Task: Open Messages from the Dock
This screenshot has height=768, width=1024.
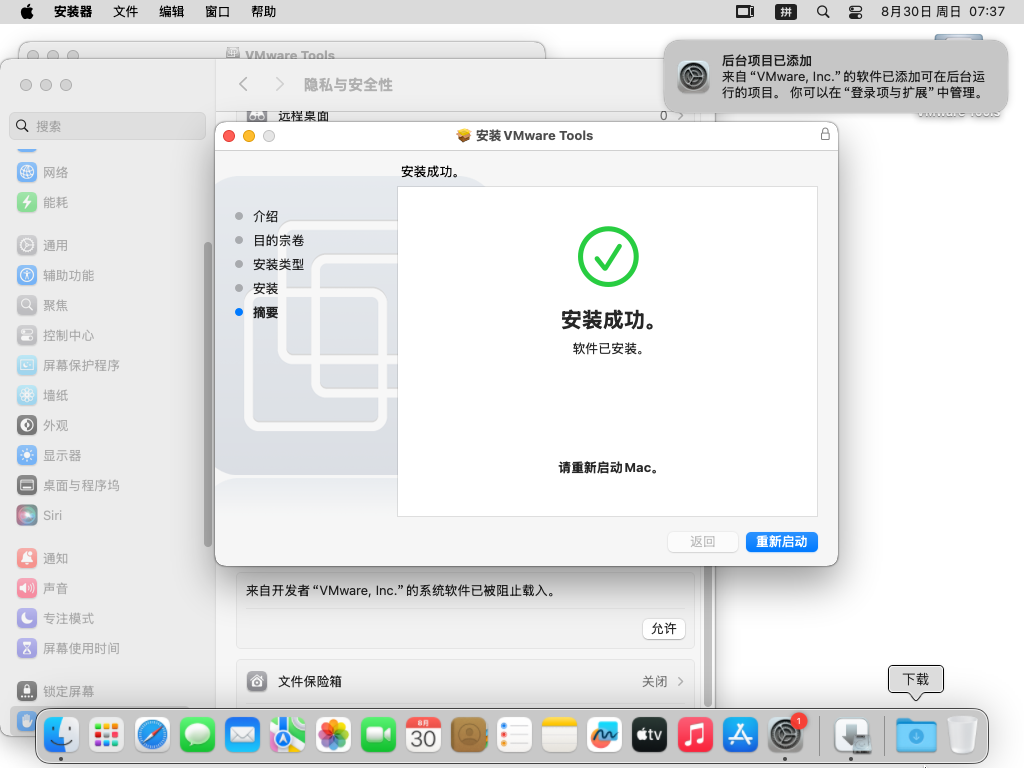Action: (x=197, y=735)
